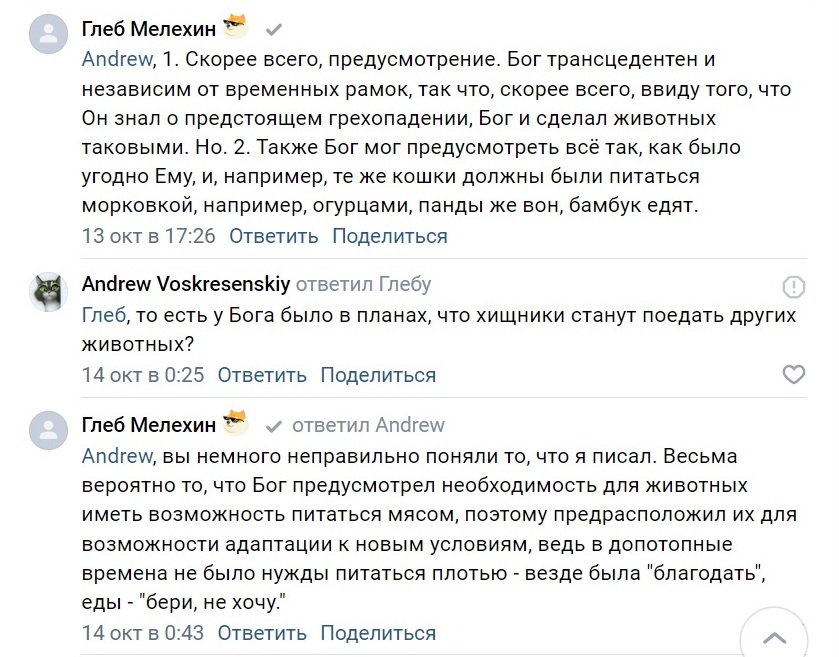Click the exclamation report icon on Andrew's comment
This screenshot has height=657, width=839.
[x=793, y=287]
